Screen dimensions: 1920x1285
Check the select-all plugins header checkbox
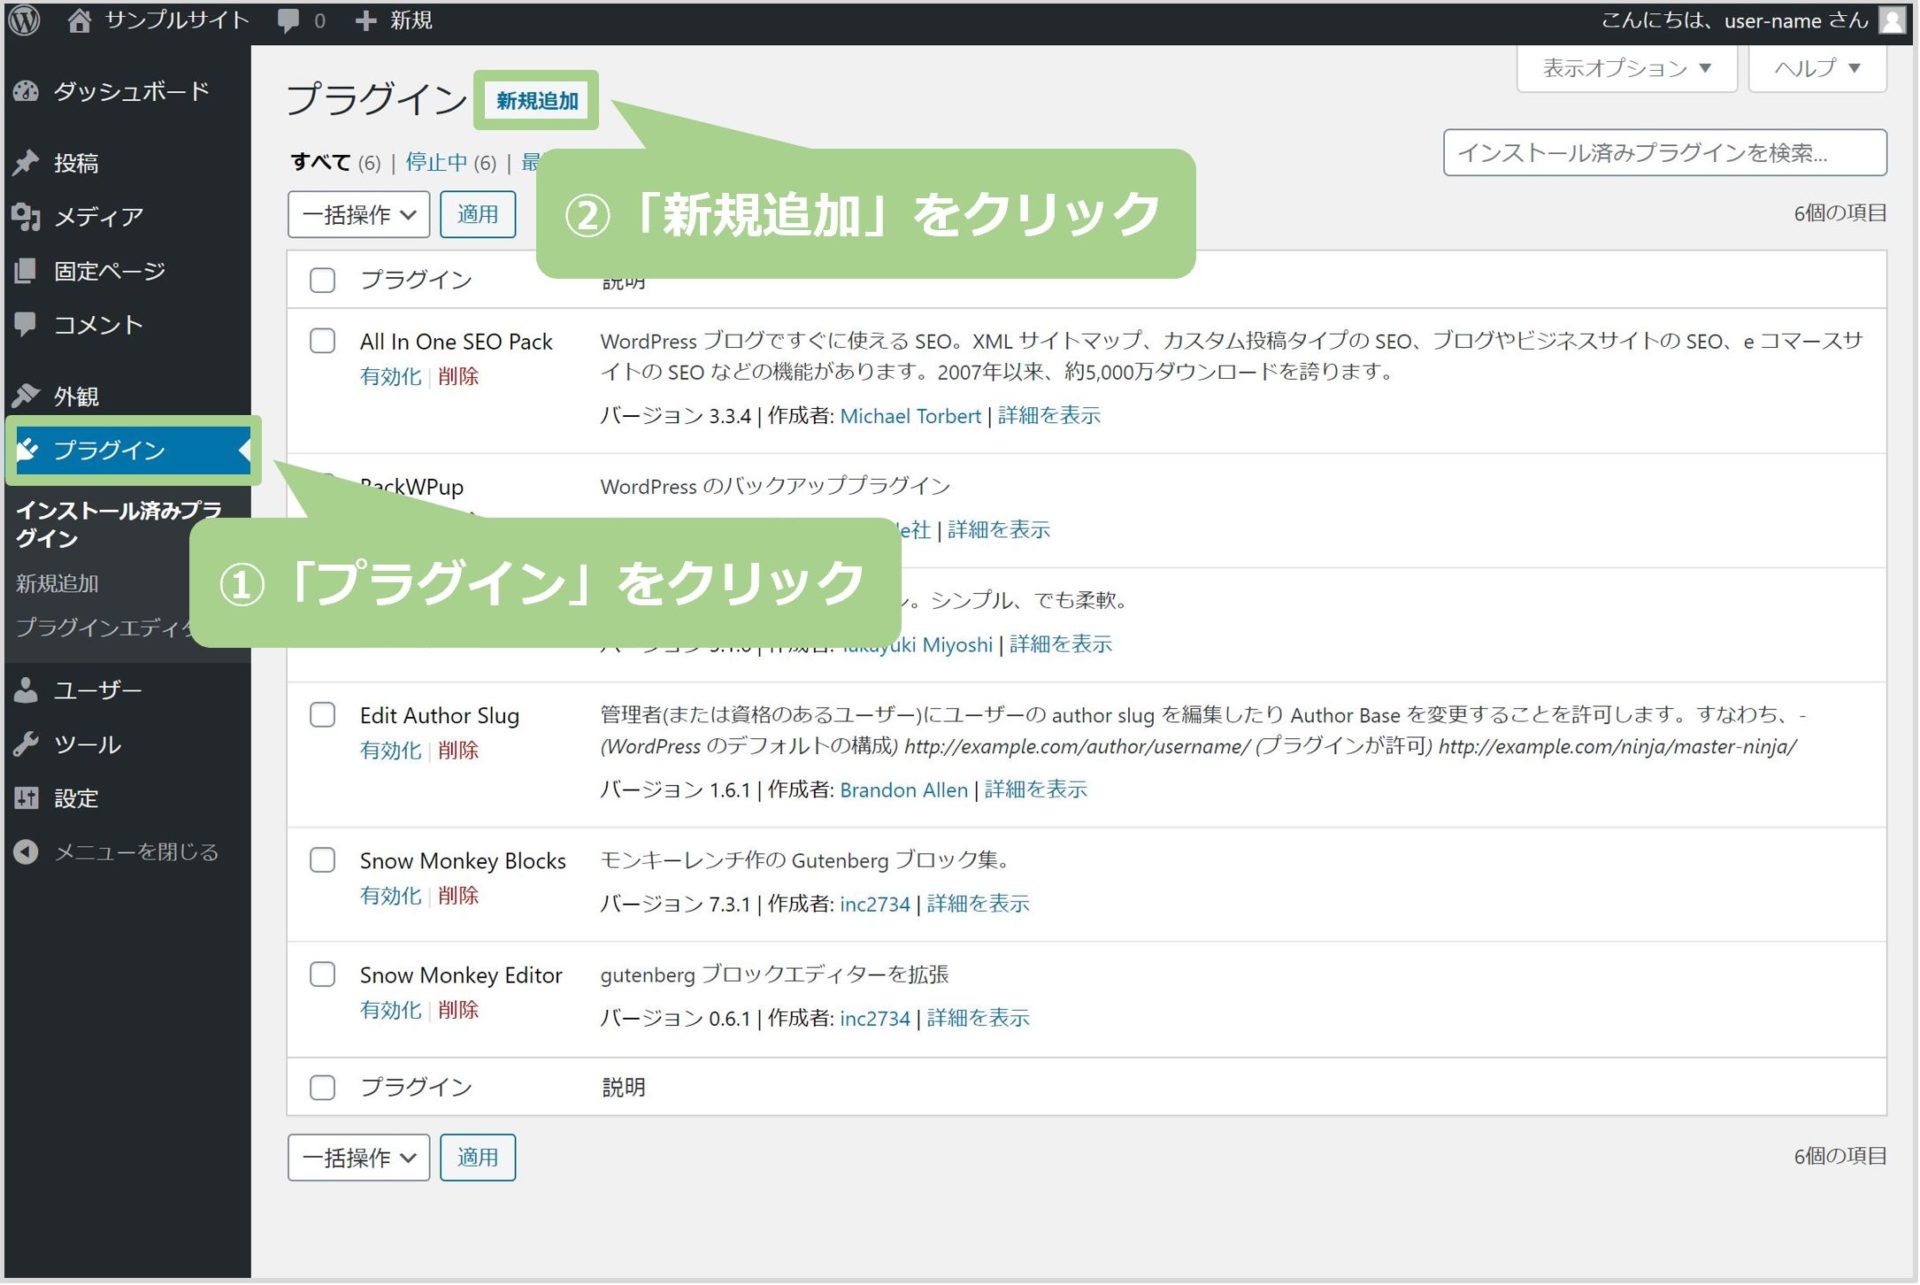click(322, 280)
